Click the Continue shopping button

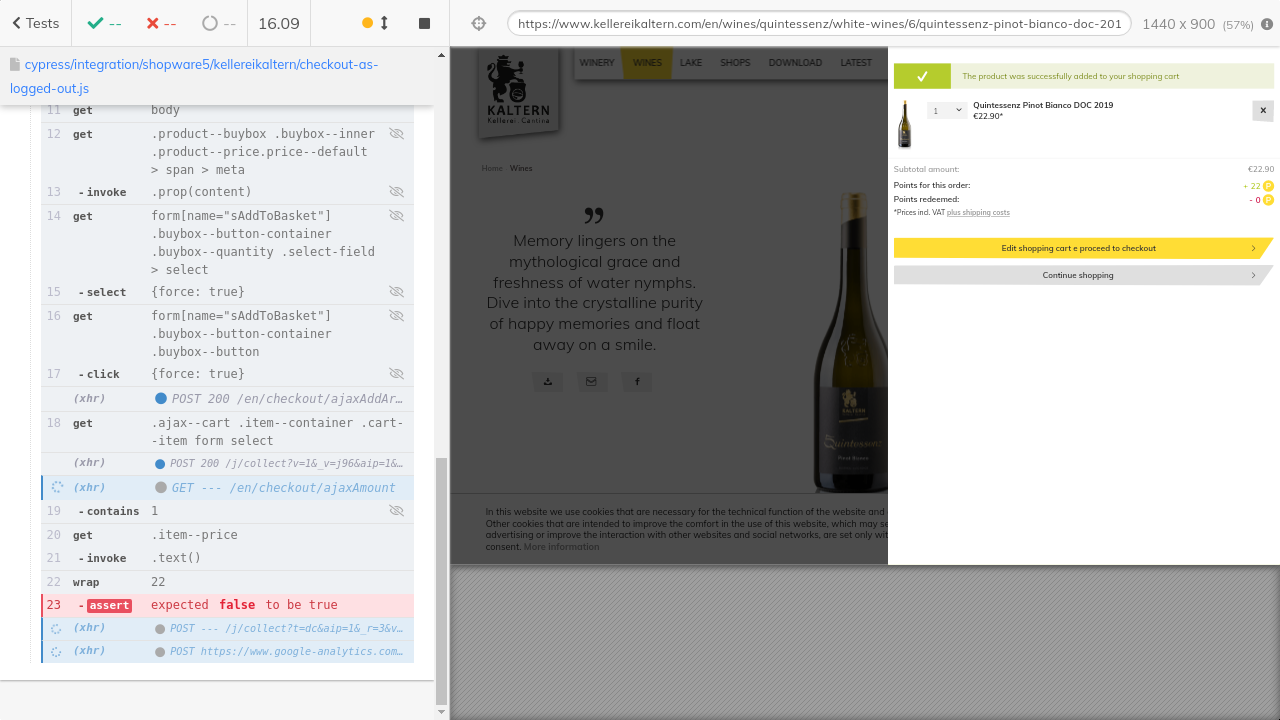pos(1078,275)
